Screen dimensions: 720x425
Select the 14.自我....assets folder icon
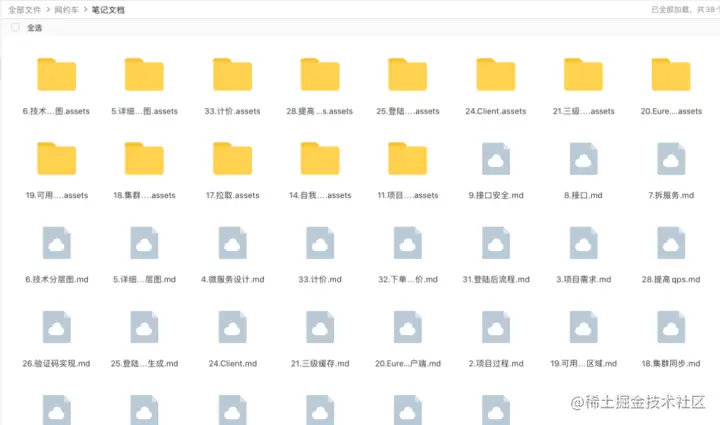click(x=320, y=158)
